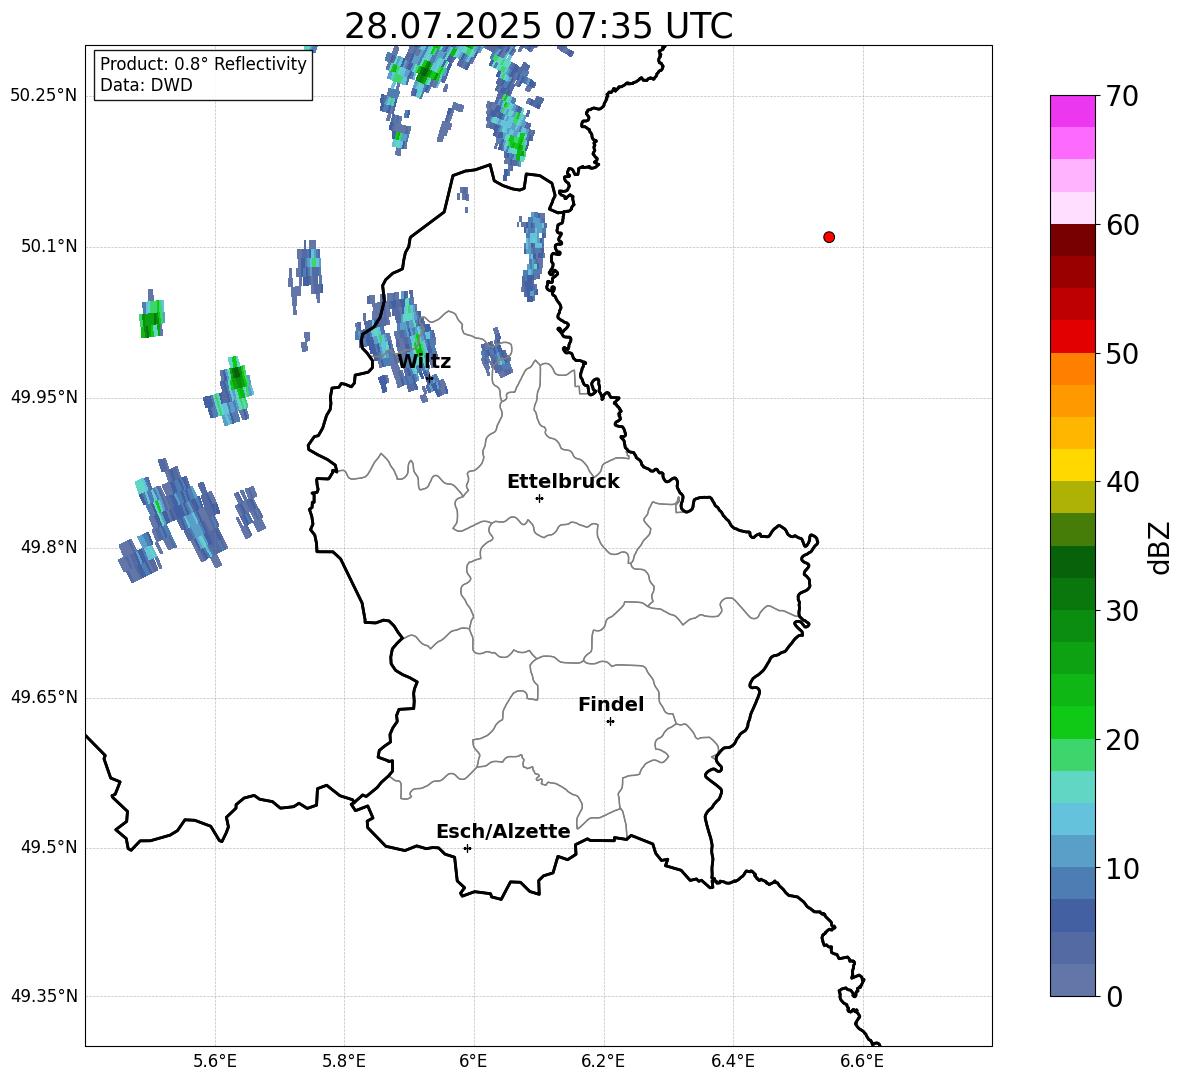Click the Ettelbruck city label

pos(563,482)
